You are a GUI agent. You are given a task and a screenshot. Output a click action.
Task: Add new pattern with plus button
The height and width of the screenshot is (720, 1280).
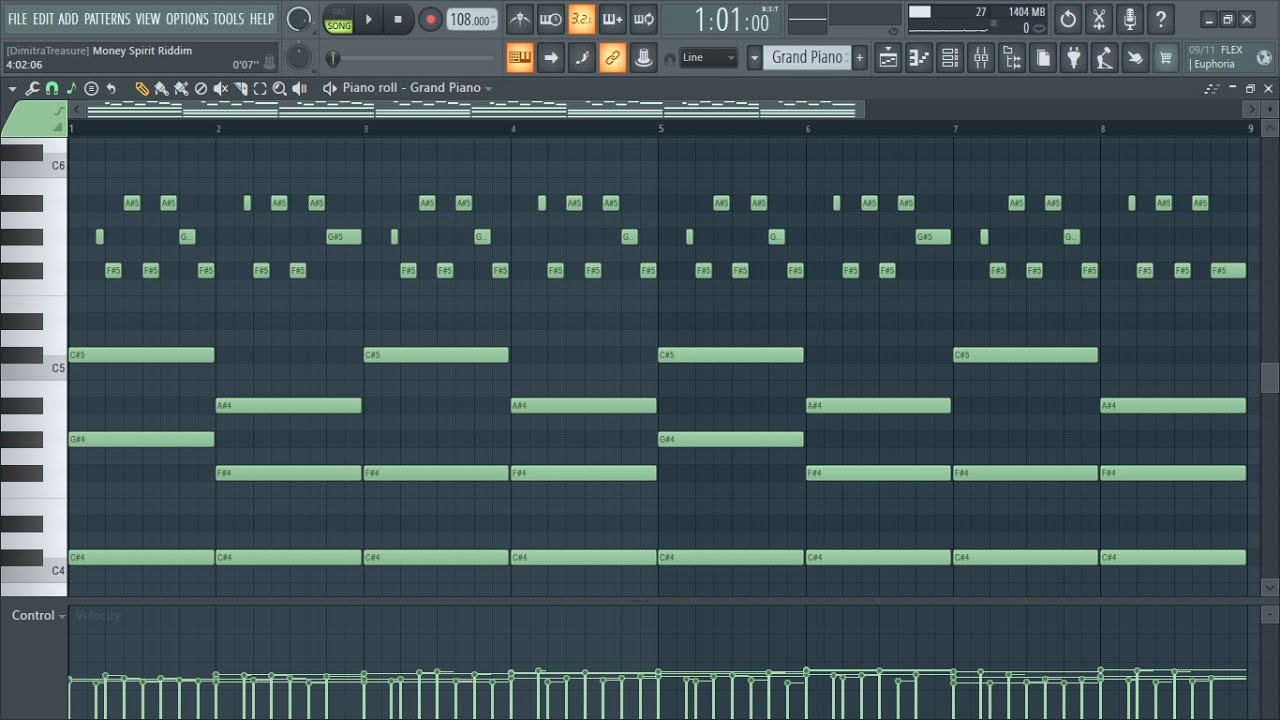[859, 58]
